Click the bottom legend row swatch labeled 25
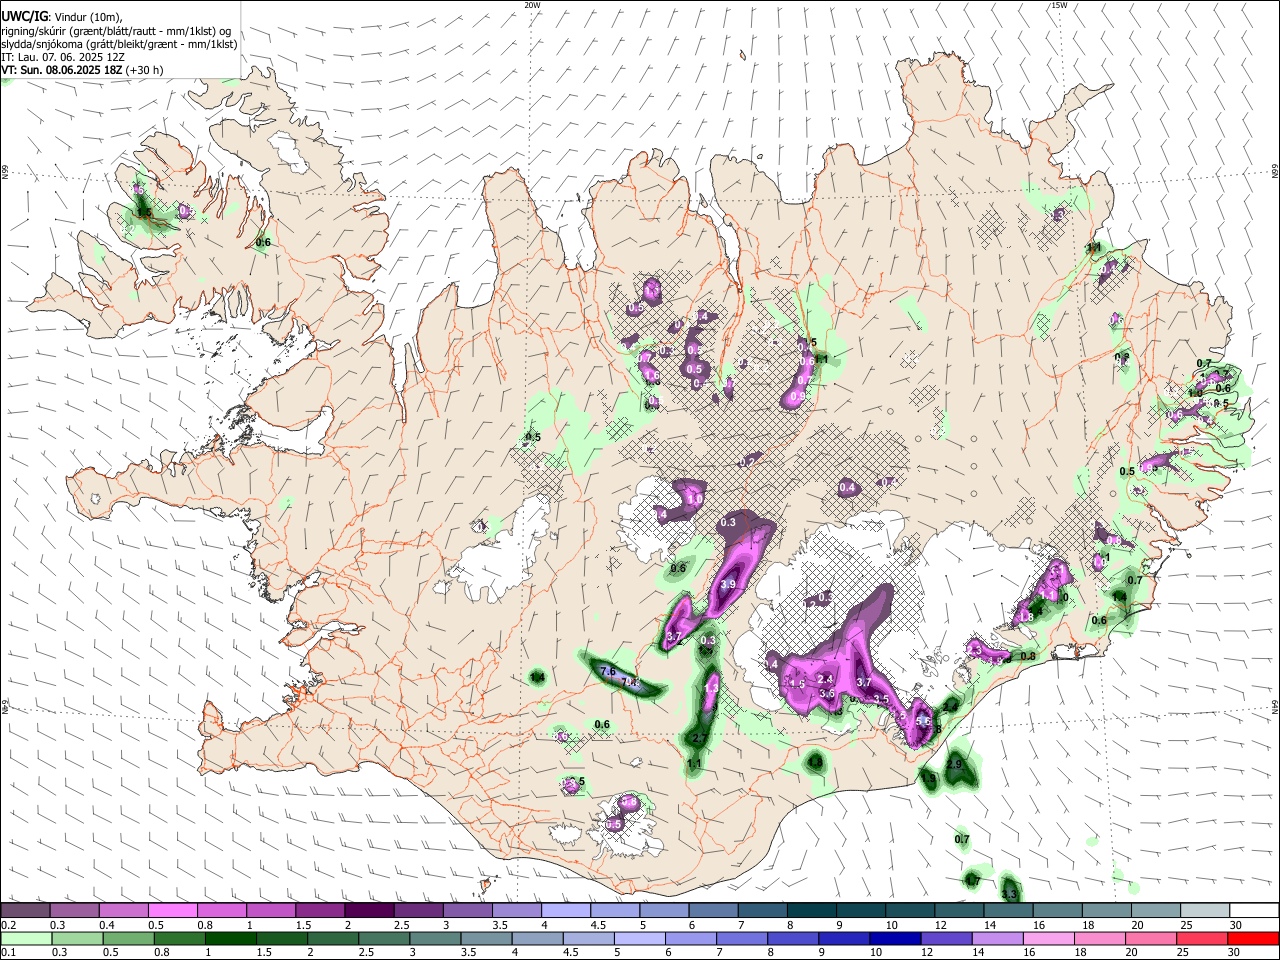The width and height of the screenshot is (1280, 960). coord(1201,939)
